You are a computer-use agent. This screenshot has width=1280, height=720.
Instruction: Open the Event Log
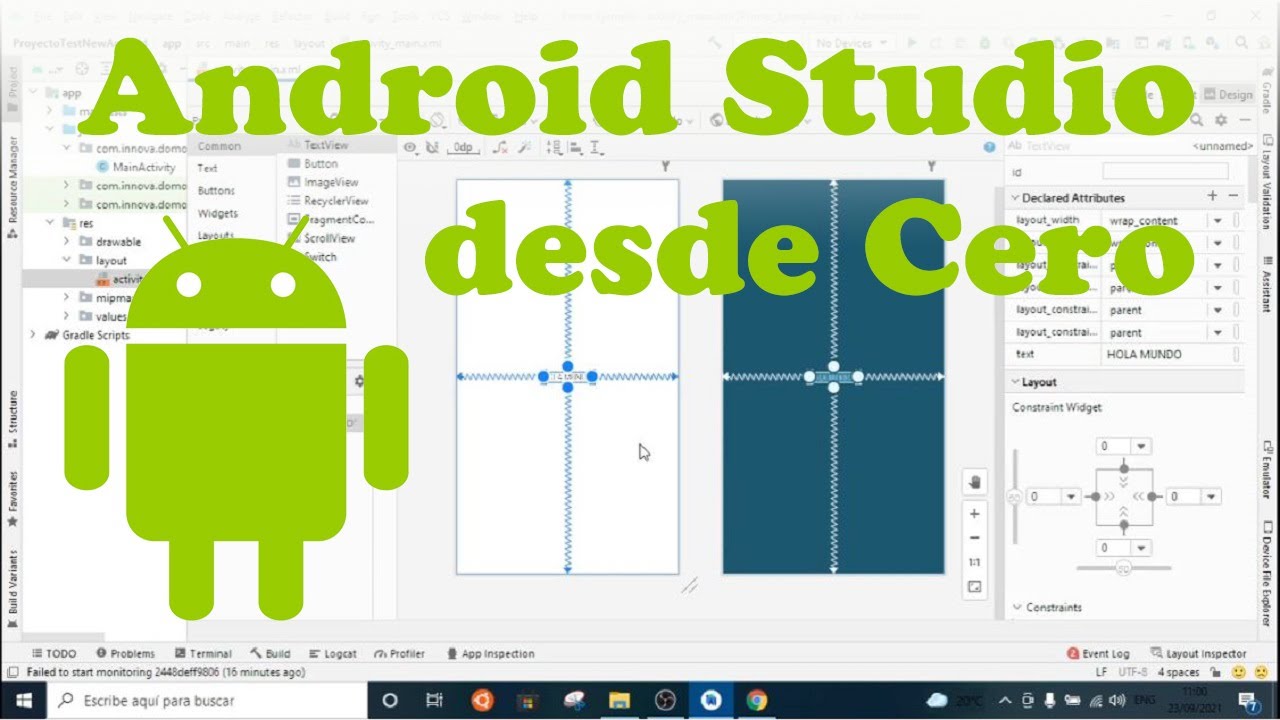pyautogui.click(x=1098, y=653)
